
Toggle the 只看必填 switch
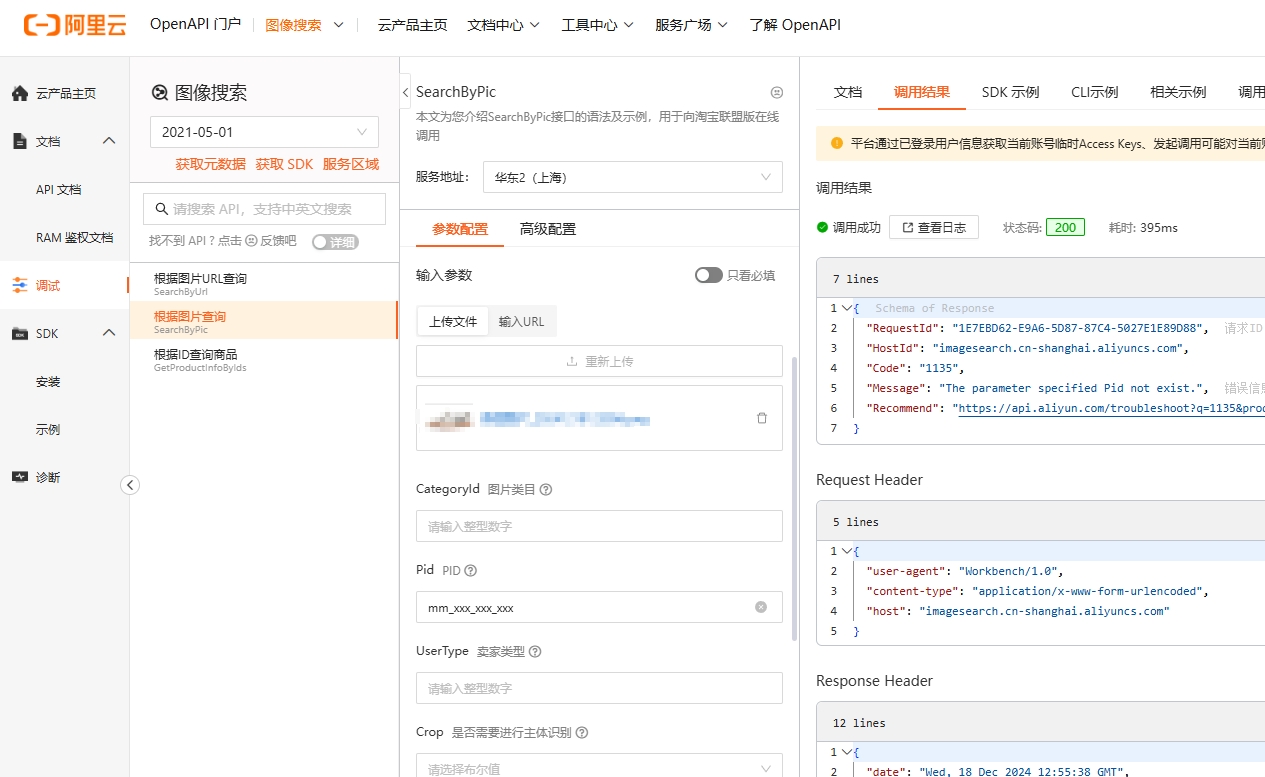point(708,275)
